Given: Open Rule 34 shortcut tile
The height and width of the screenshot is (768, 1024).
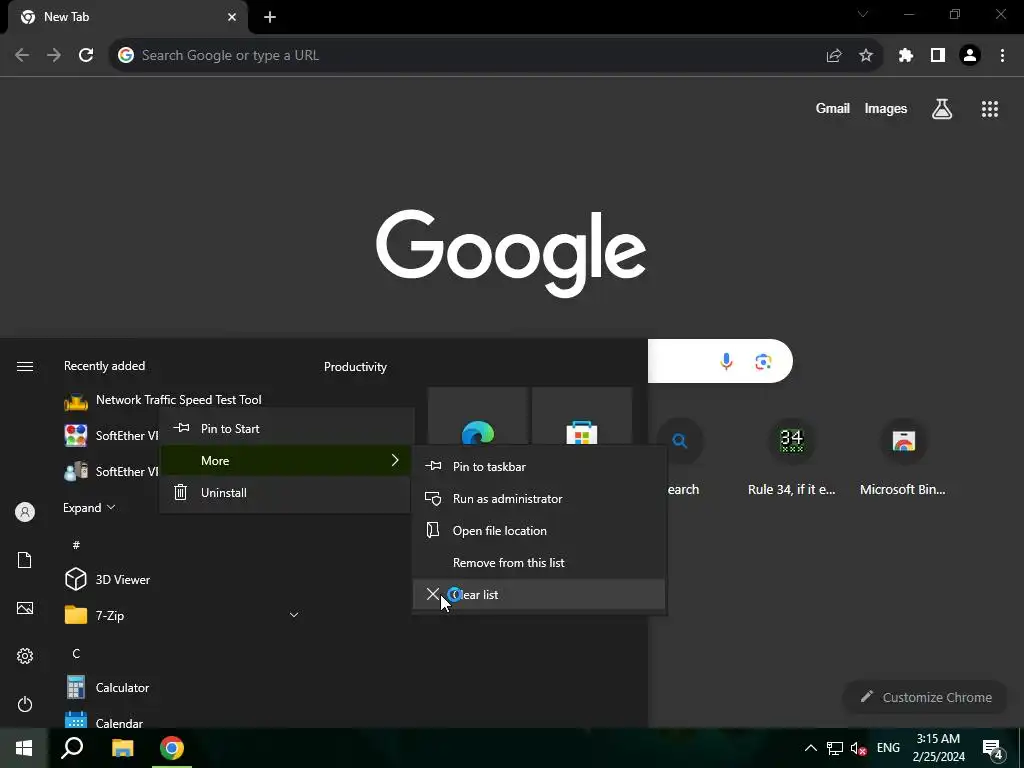Looking at the screenshot, I should 792,456.
